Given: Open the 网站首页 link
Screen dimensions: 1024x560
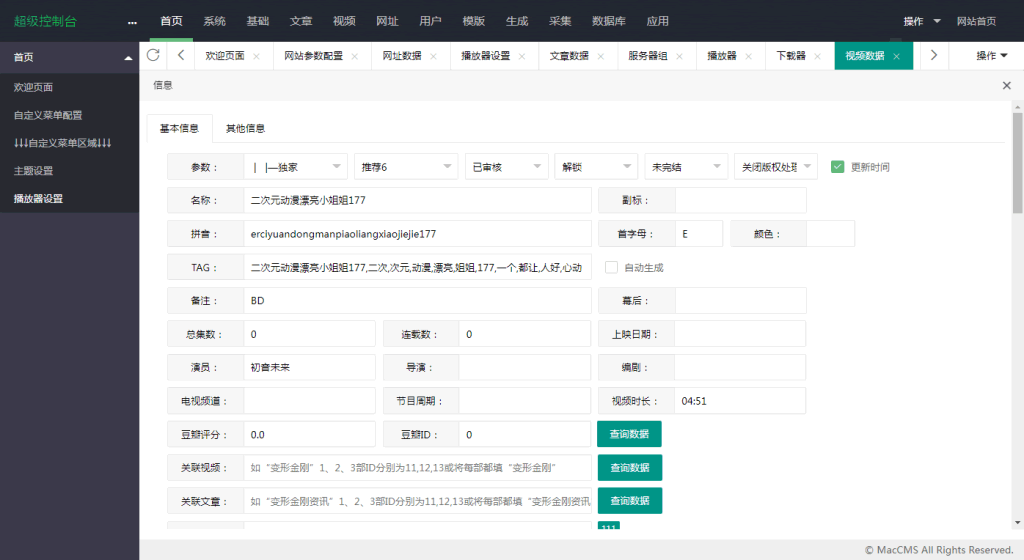Looking at the screenshot, I should click(976, 21).
